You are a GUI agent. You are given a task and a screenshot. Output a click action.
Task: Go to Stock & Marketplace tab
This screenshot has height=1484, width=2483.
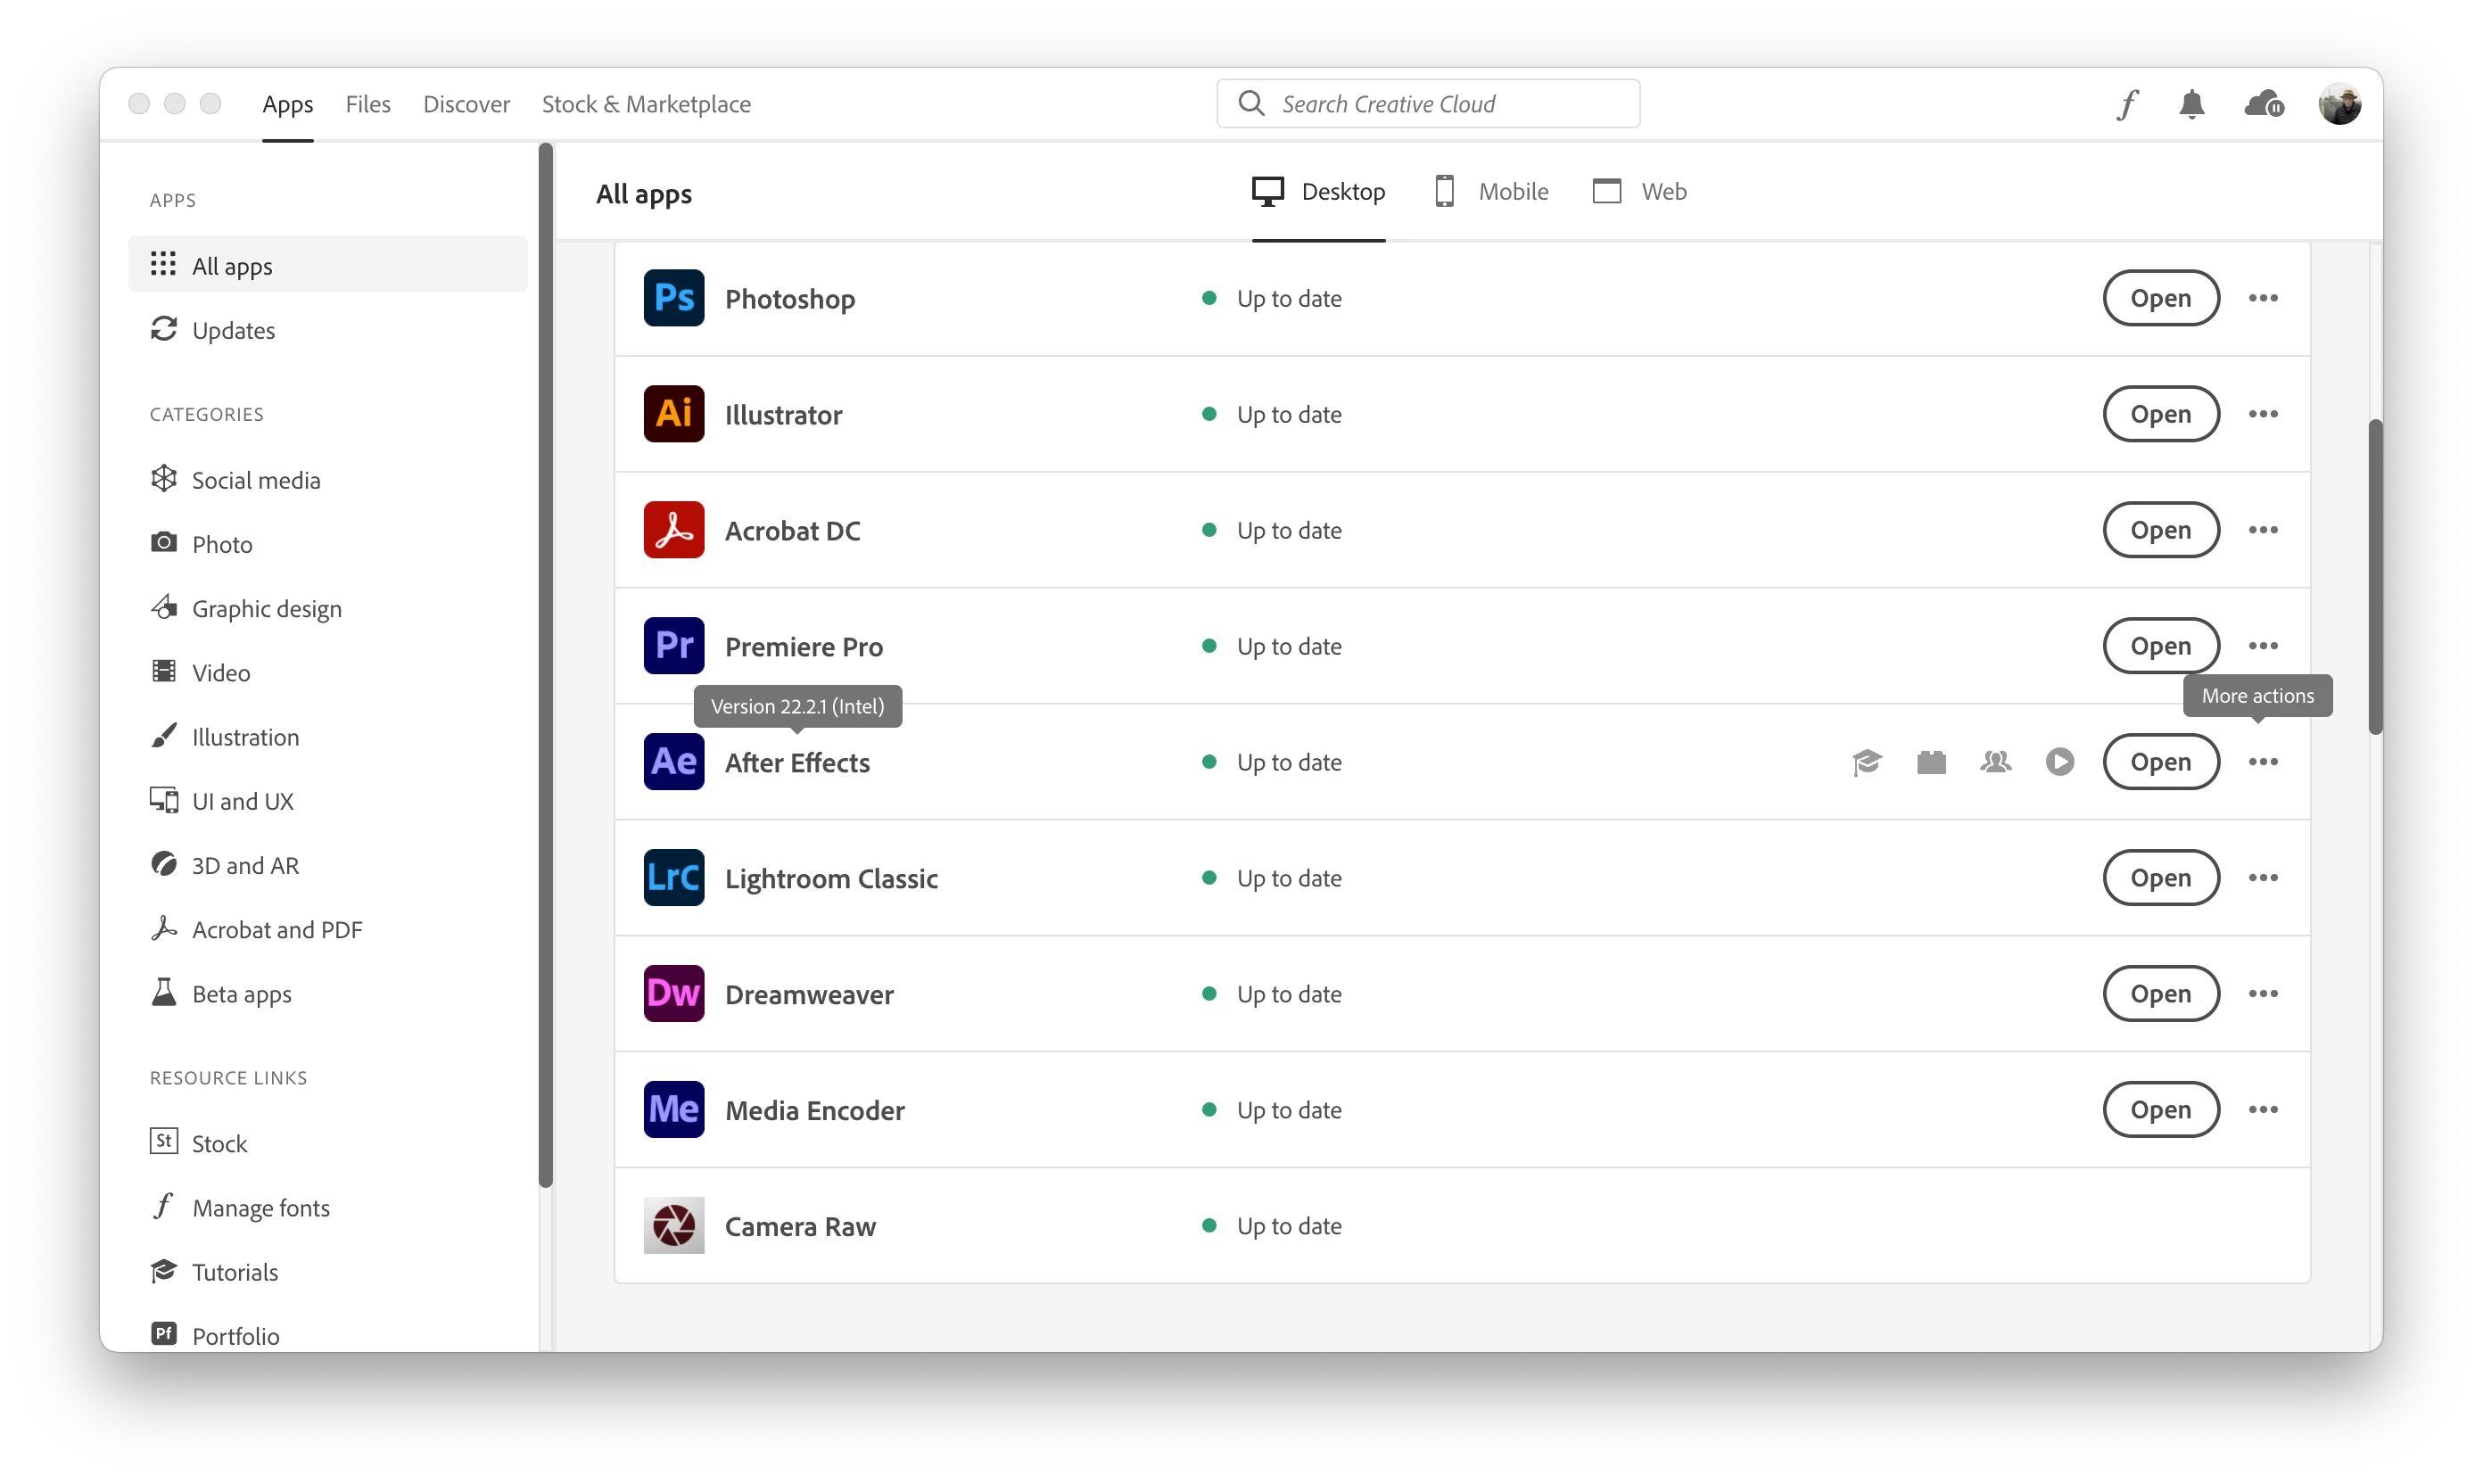pos(645,104)
